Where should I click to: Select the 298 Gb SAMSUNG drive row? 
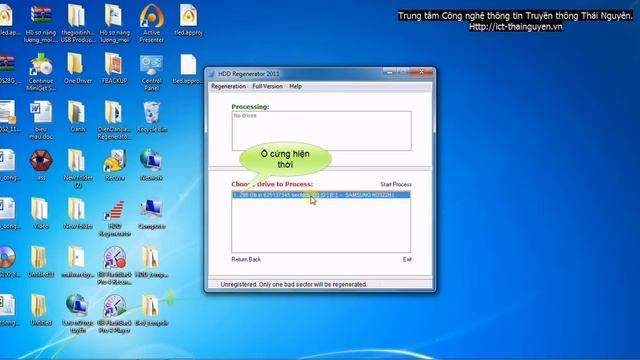click(321, 195)
